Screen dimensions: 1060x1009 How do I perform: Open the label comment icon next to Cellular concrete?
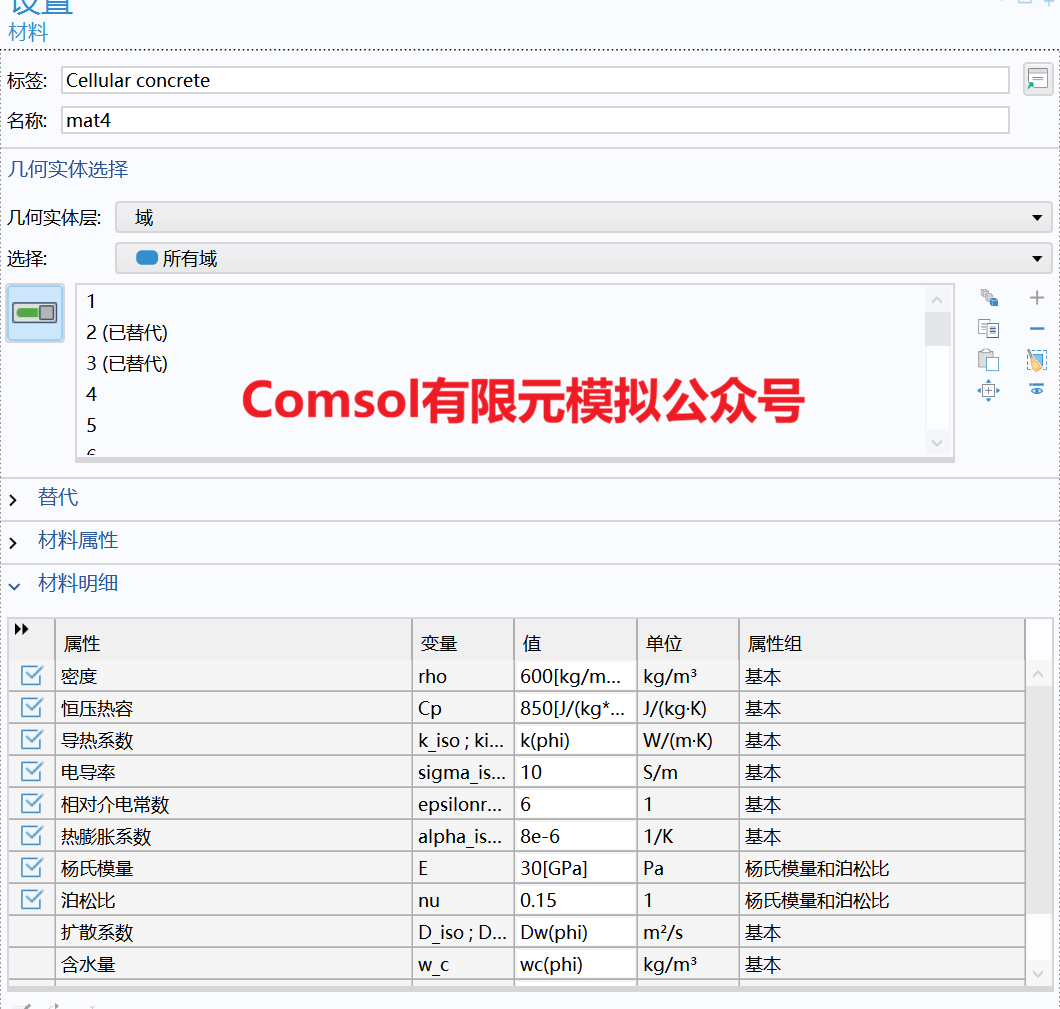pyautogui.click(x=1037, y=80)
